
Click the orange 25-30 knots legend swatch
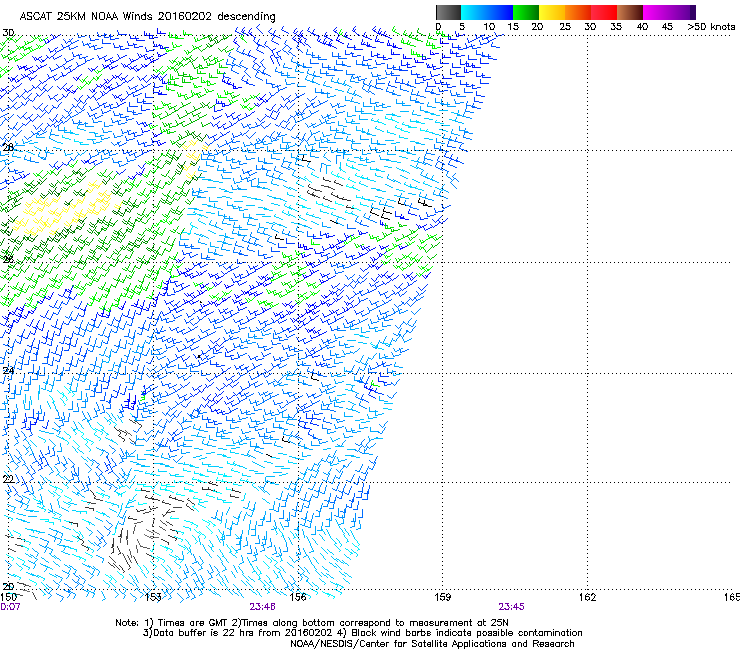pos(578,12)
